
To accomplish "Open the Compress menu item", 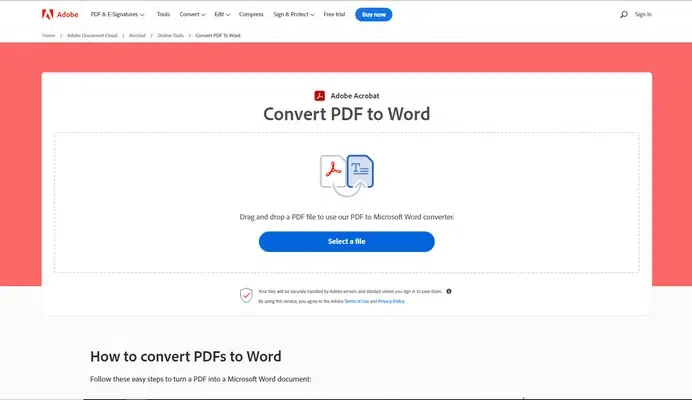I will pos(251,15).
